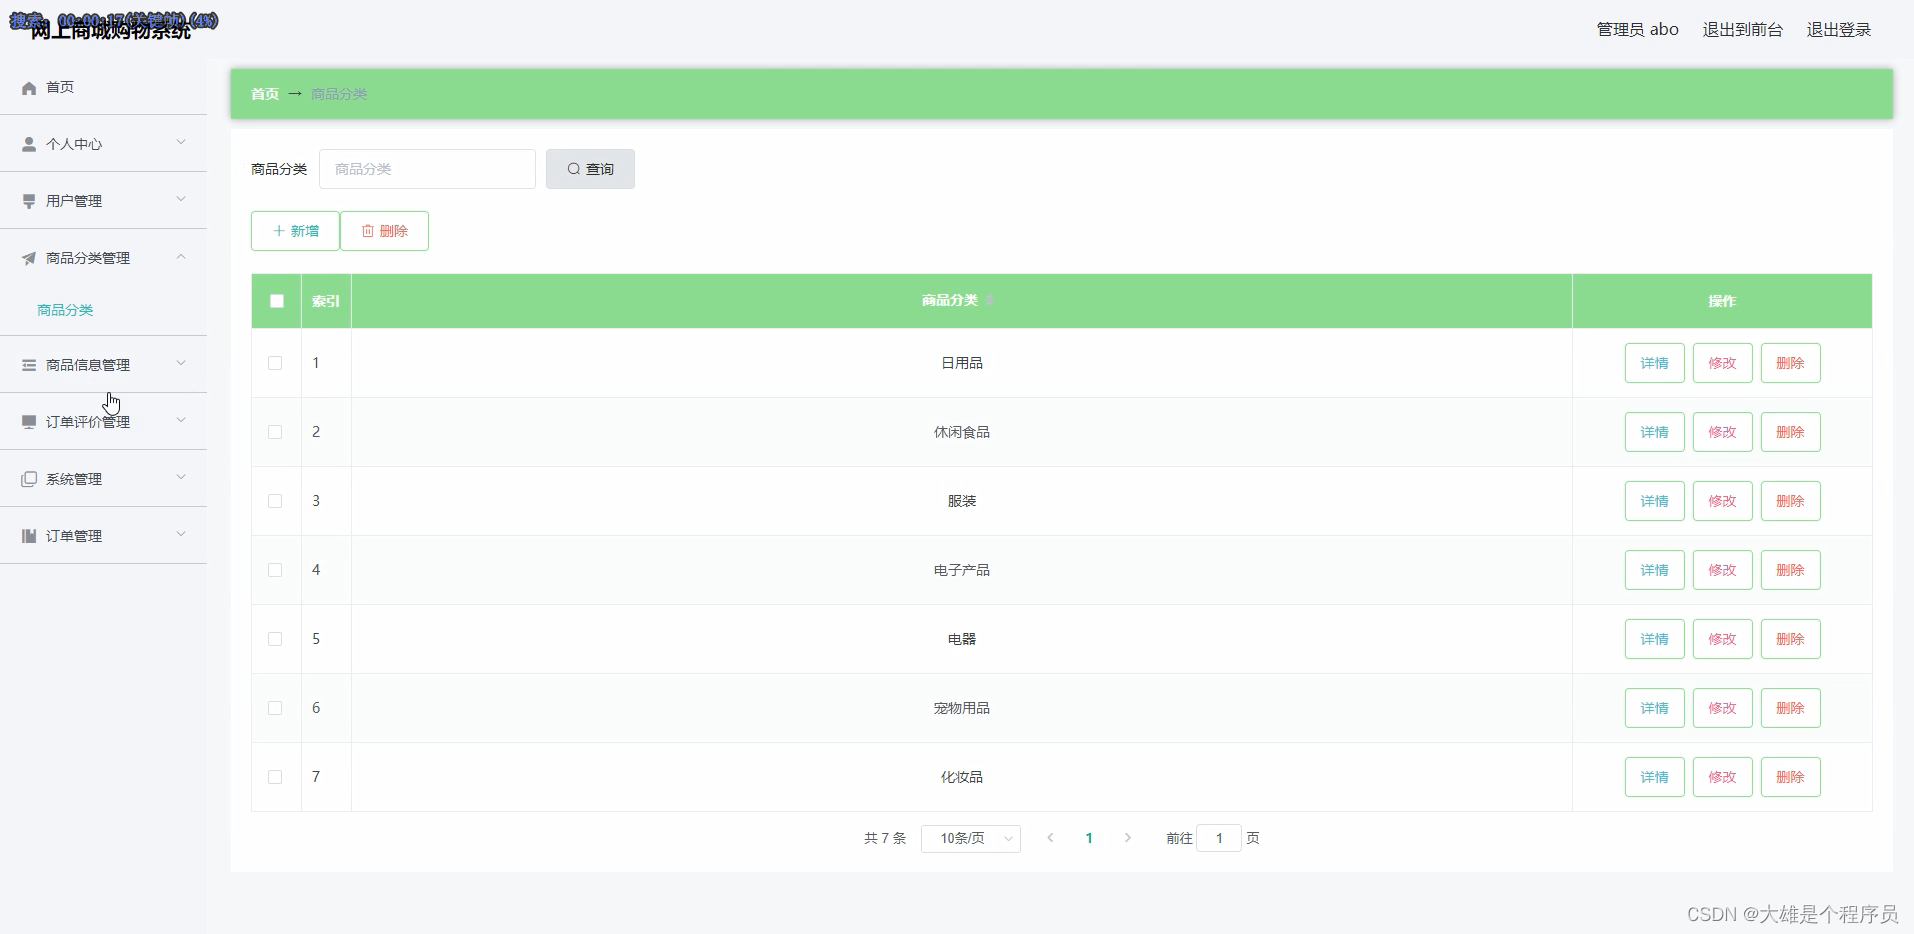Click the 系统管理 sidebar icon
1914x934 pixels.
click(29, 480)
